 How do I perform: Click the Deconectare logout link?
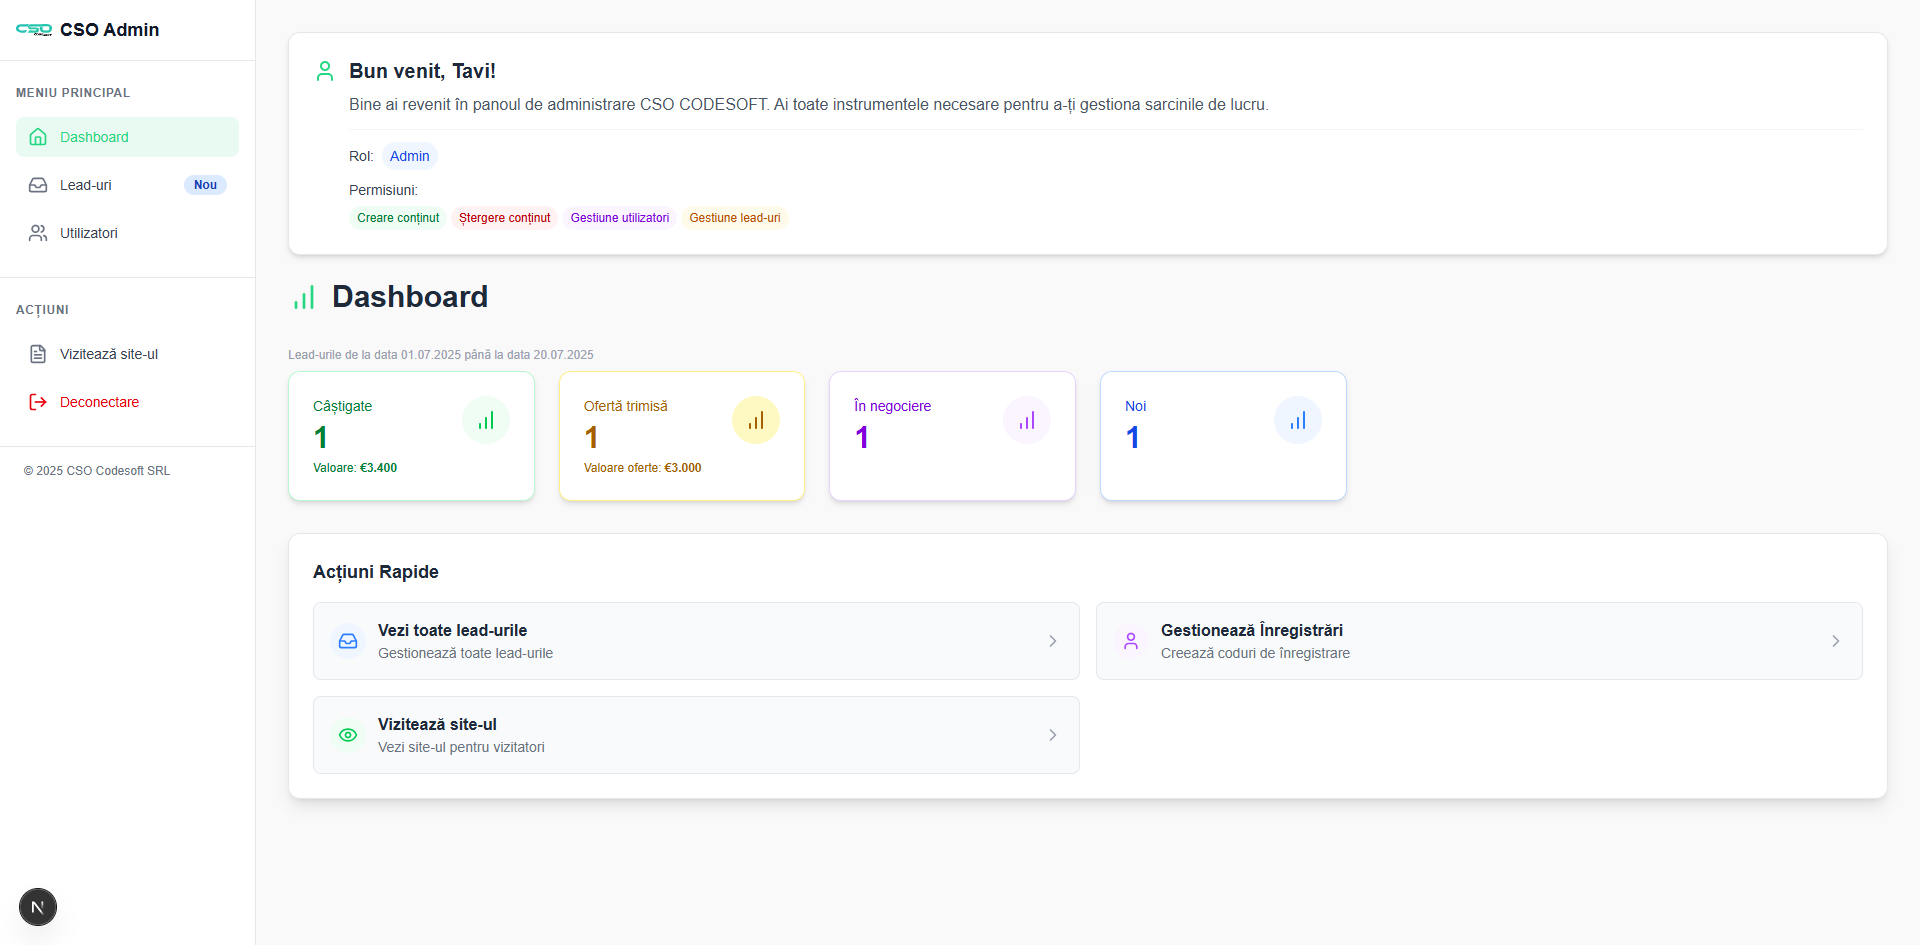[x=127, y=402]
